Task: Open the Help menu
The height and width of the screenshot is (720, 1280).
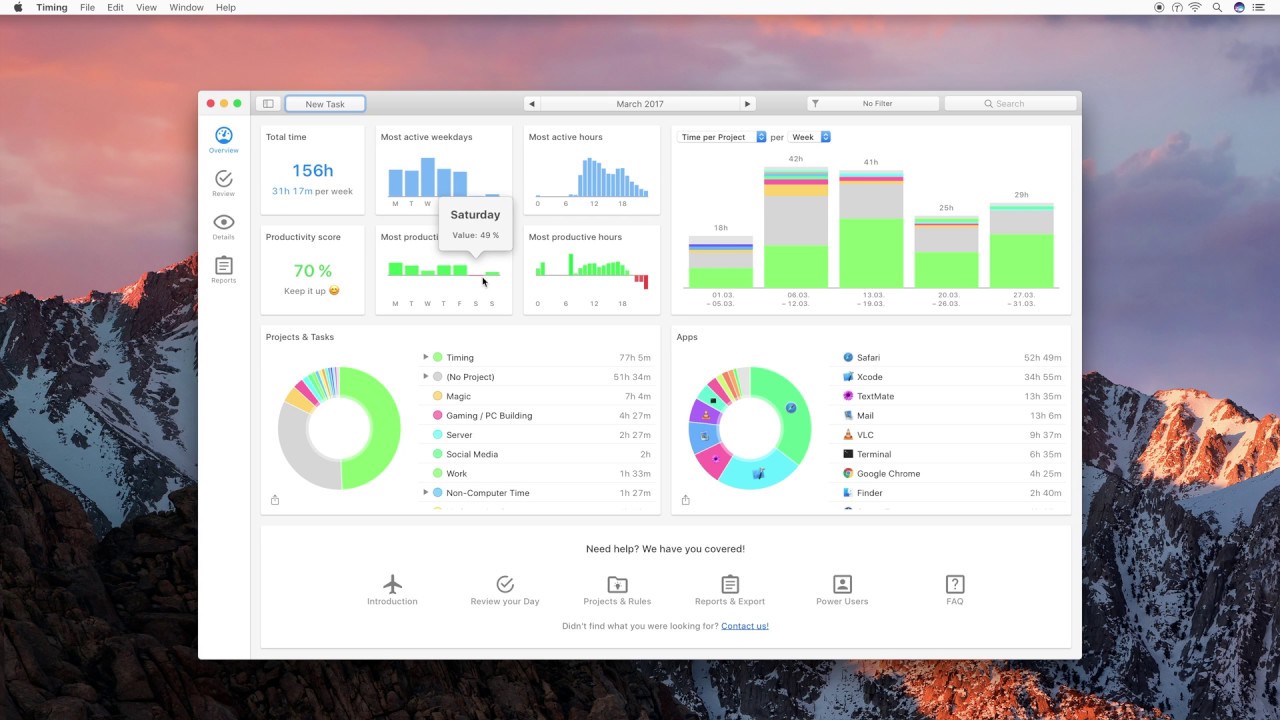Action: [x=226, y=7]
